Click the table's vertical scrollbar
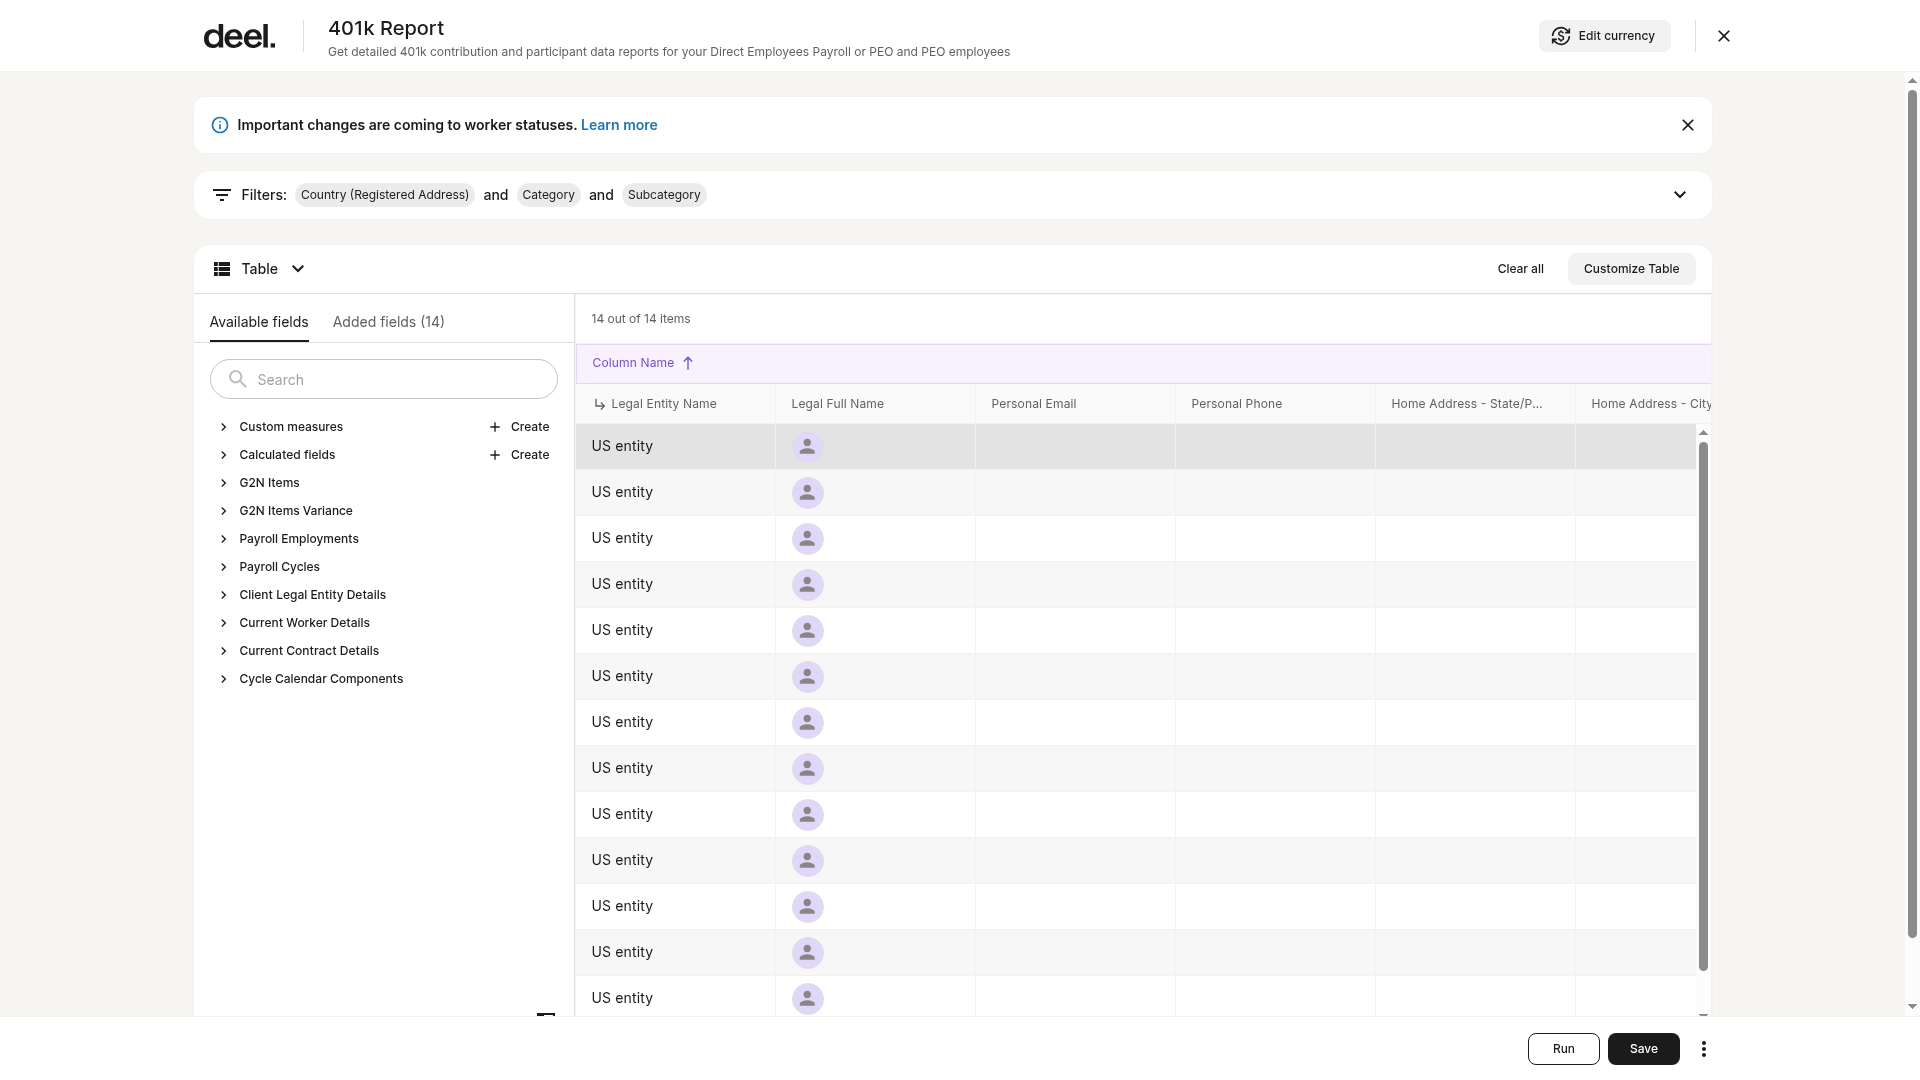Image resolution: width=1920 pixels, height=1080 pixels. coord(1703,705)
